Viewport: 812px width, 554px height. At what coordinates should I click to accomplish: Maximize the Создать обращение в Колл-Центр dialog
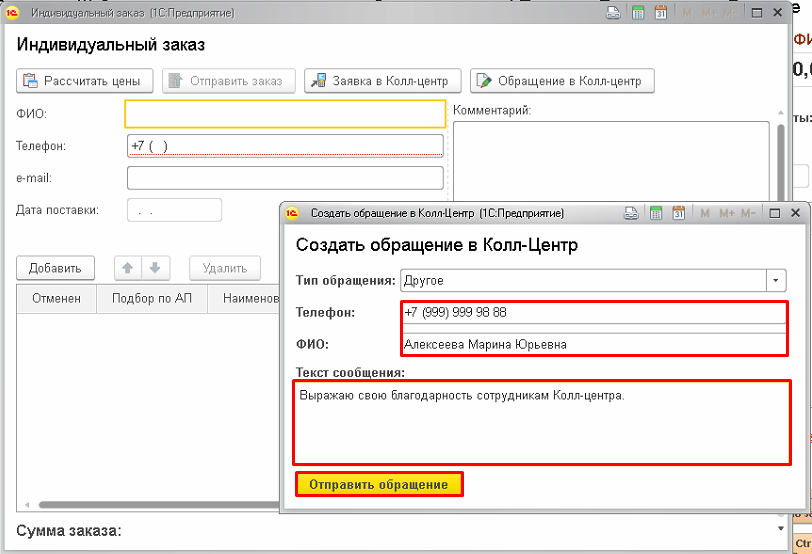click(x=774, y=213)
